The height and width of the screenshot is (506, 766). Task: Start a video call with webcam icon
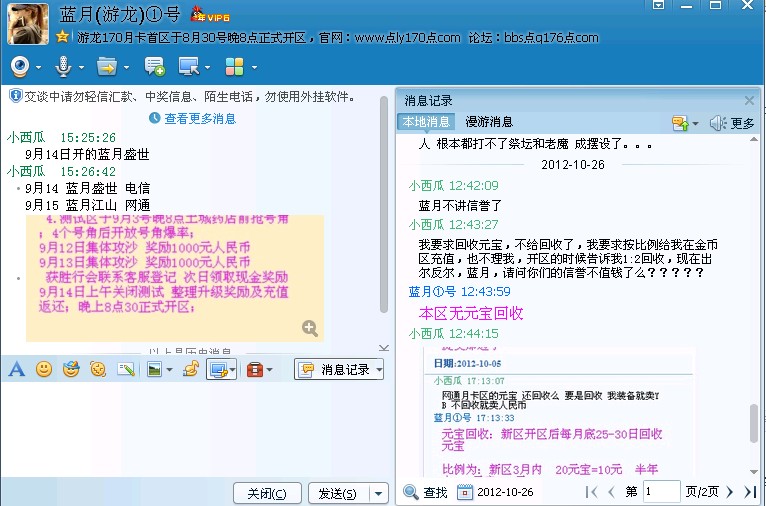tap(20, 67)
